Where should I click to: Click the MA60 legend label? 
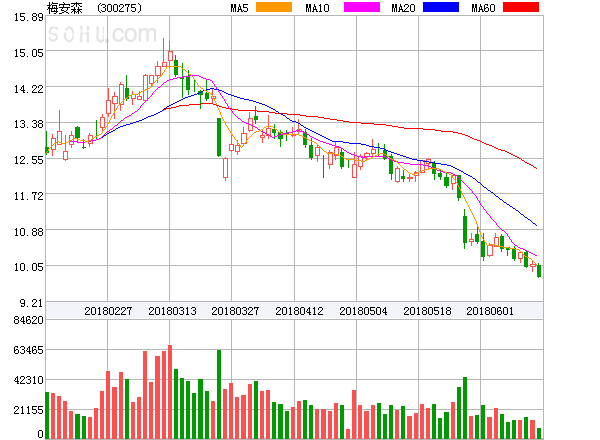(483, 8)
